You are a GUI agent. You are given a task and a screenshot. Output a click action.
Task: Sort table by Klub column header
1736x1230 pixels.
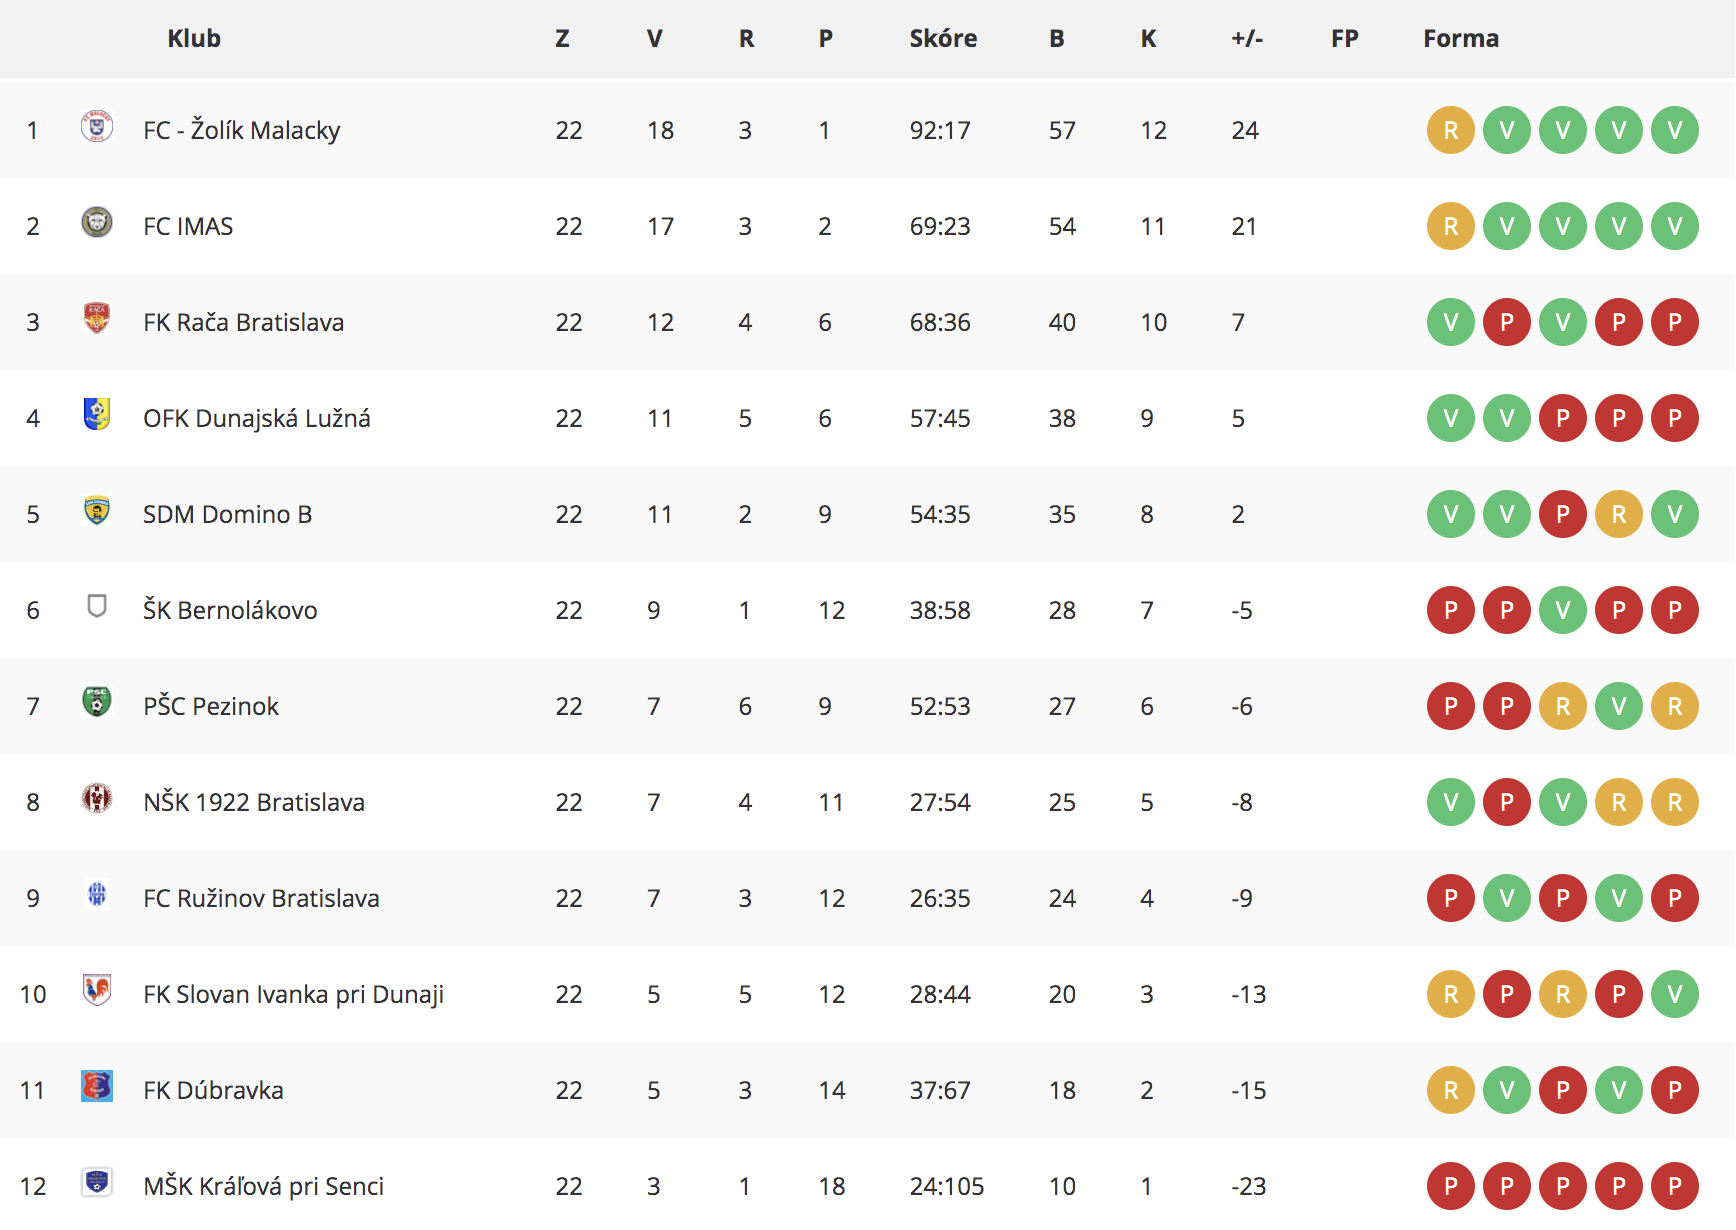coord(194,38)
